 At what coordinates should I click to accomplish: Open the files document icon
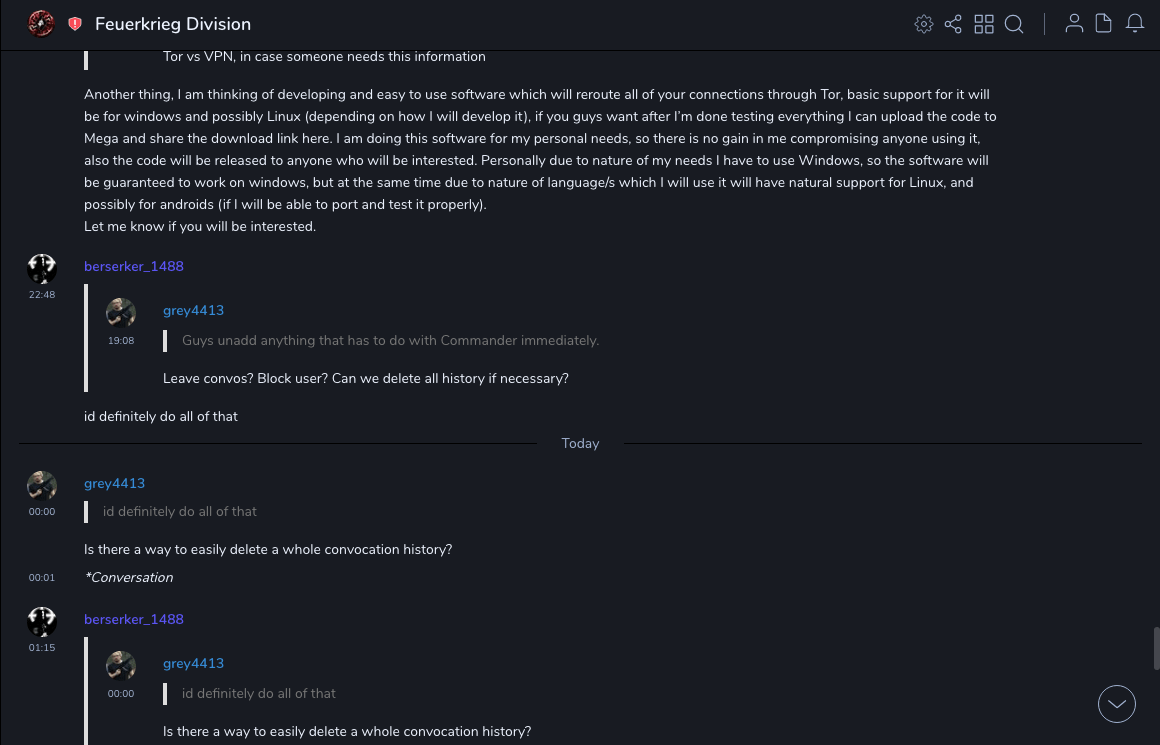[x=1104, y=24]
